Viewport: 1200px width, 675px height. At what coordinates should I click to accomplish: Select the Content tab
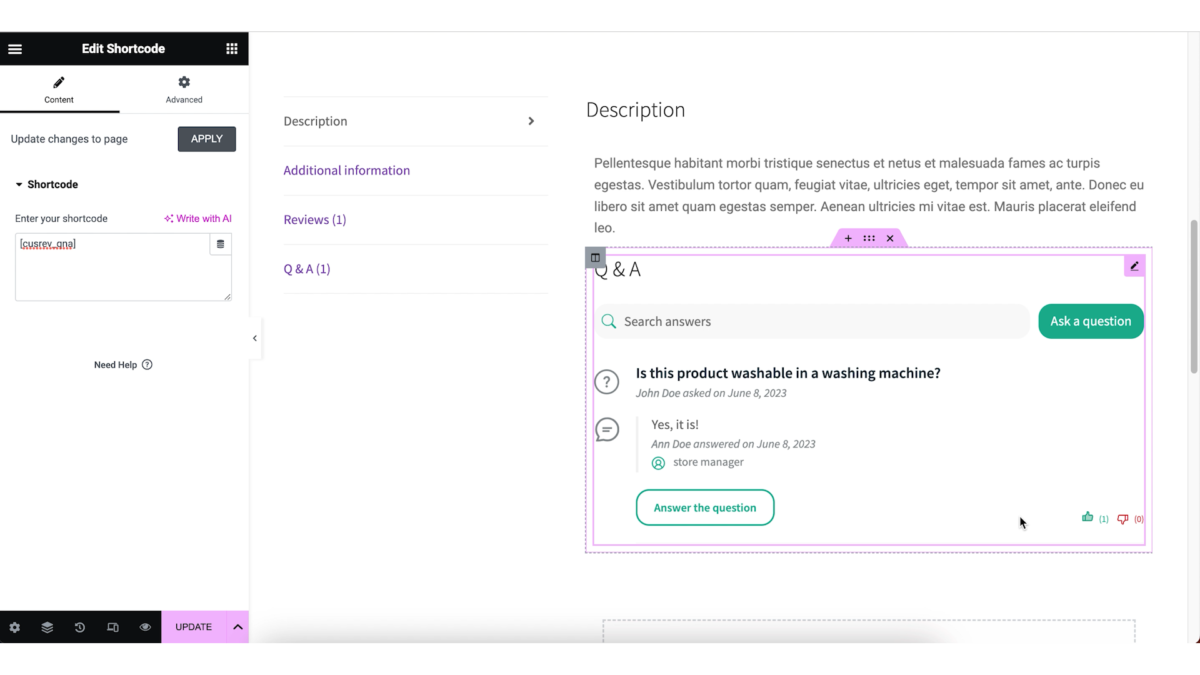click(x=59, y=88)
